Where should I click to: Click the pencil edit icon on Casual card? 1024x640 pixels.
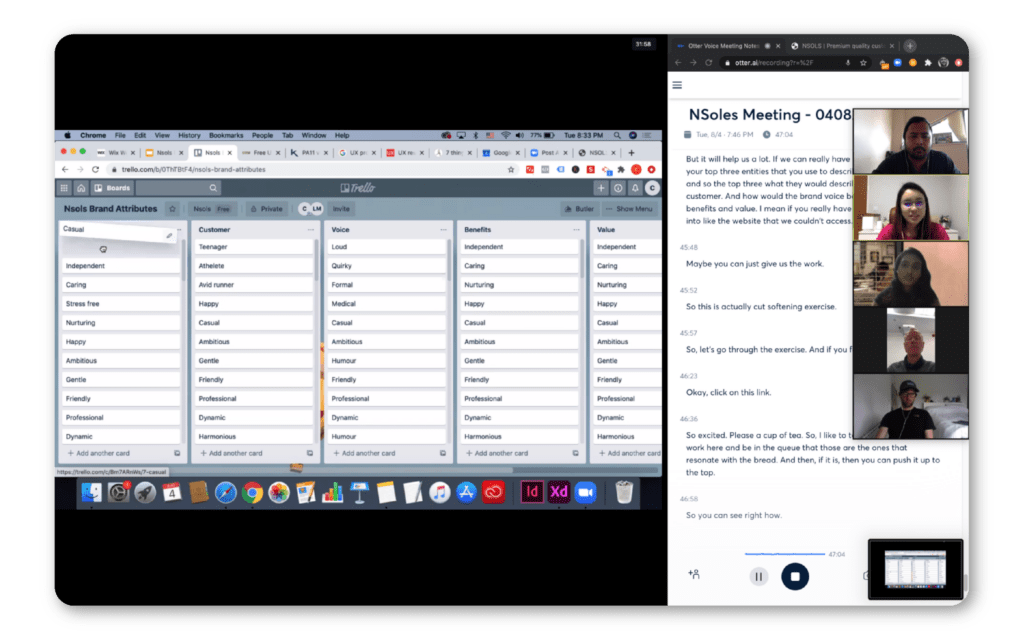point(169,235)
